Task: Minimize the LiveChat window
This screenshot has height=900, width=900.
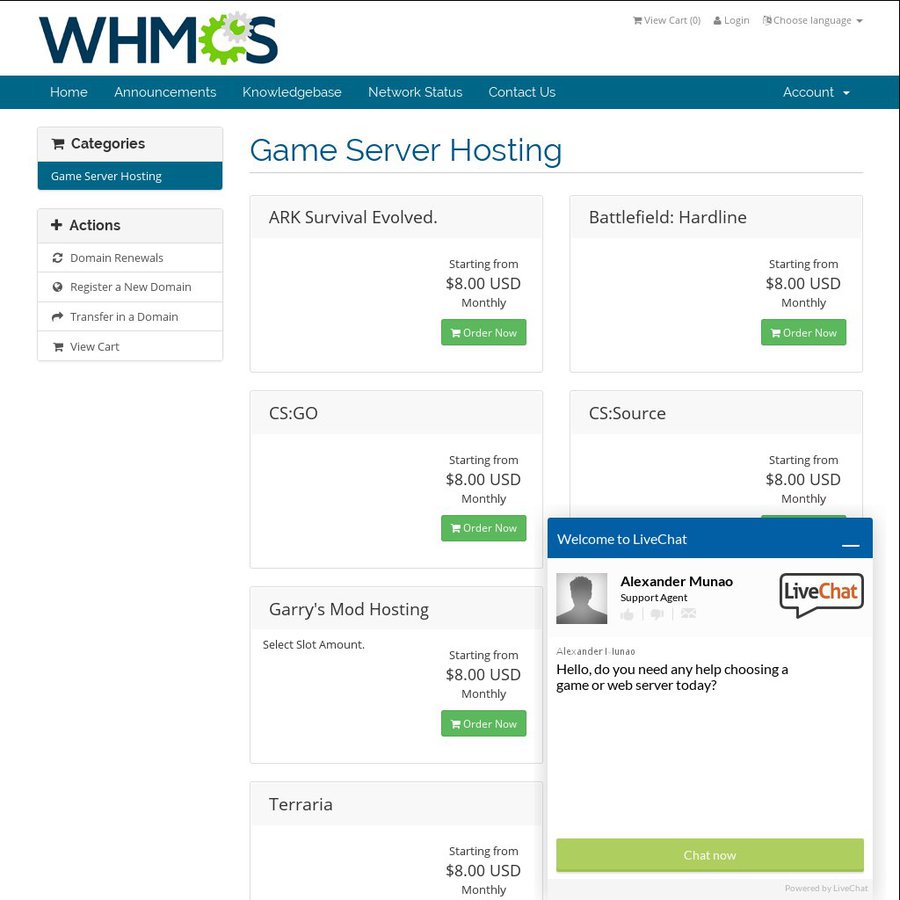Action: 851,545
